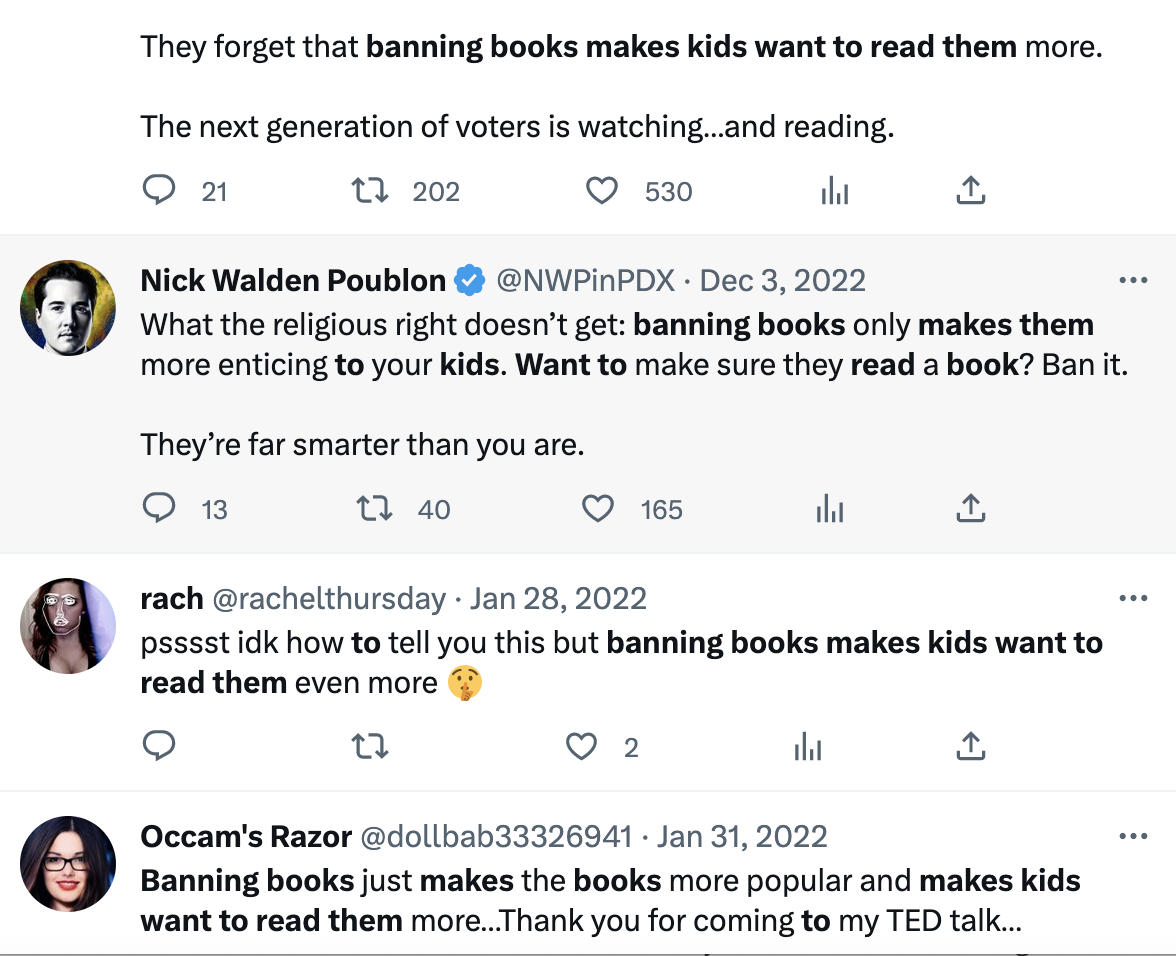Open more options on Occam's Razor tweet

tap(1133, 836)
